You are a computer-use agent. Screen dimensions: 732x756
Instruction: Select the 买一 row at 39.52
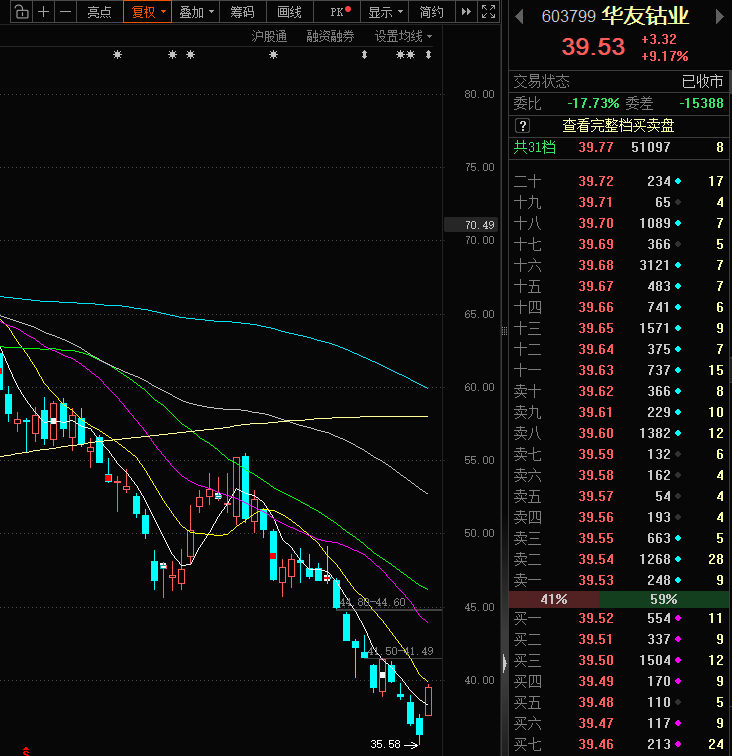[619, 618]
